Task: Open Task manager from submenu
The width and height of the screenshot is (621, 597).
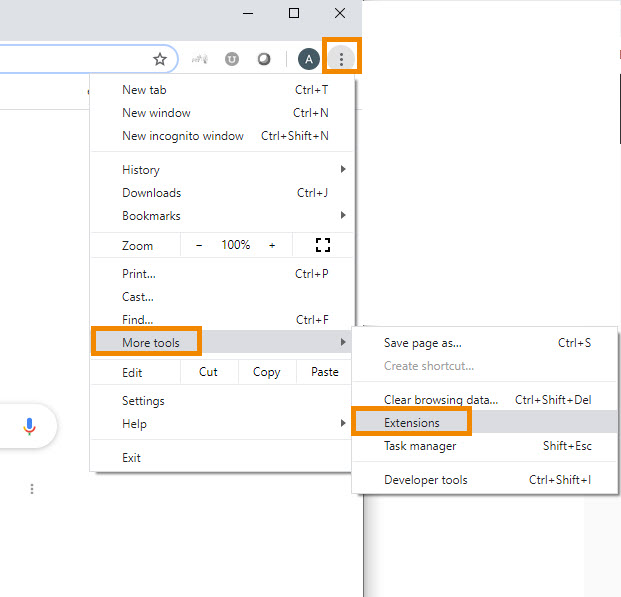Action: pyautogui.click(x=420, y=446)
